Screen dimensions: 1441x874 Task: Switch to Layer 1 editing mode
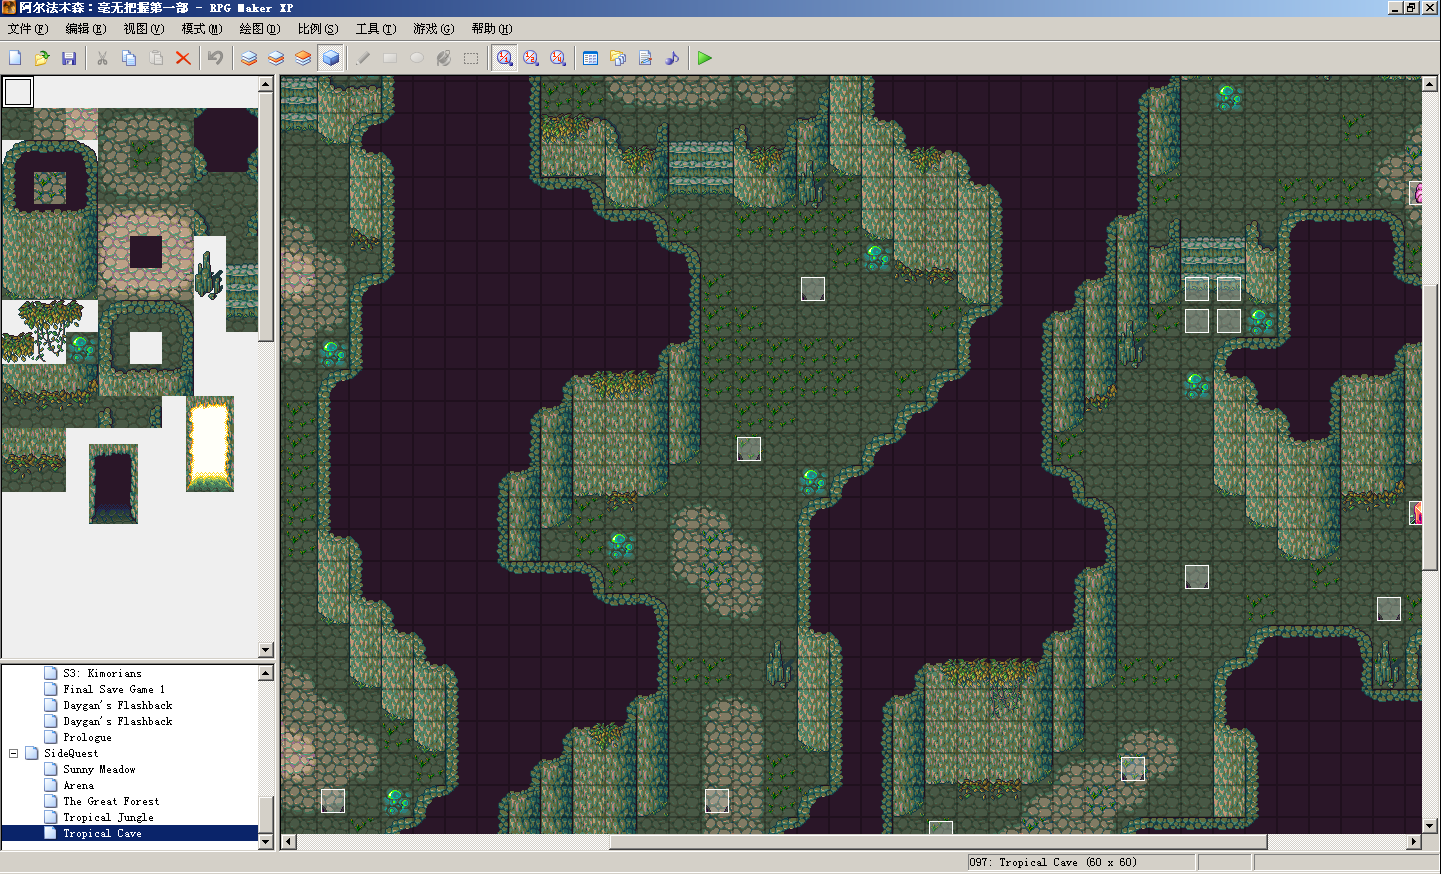pos(249,58)
